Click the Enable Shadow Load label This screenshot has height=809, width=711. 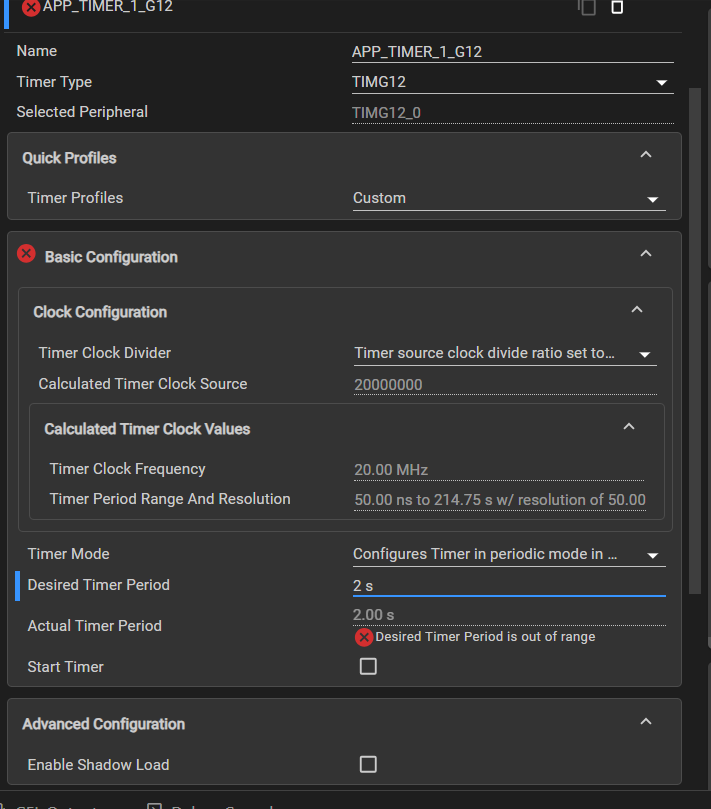tap(99, 765)
